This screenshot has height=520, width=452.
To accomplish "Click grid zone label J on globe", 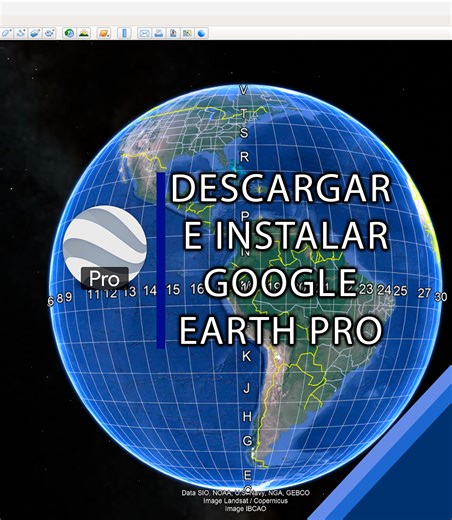I will tap(247, 388).
